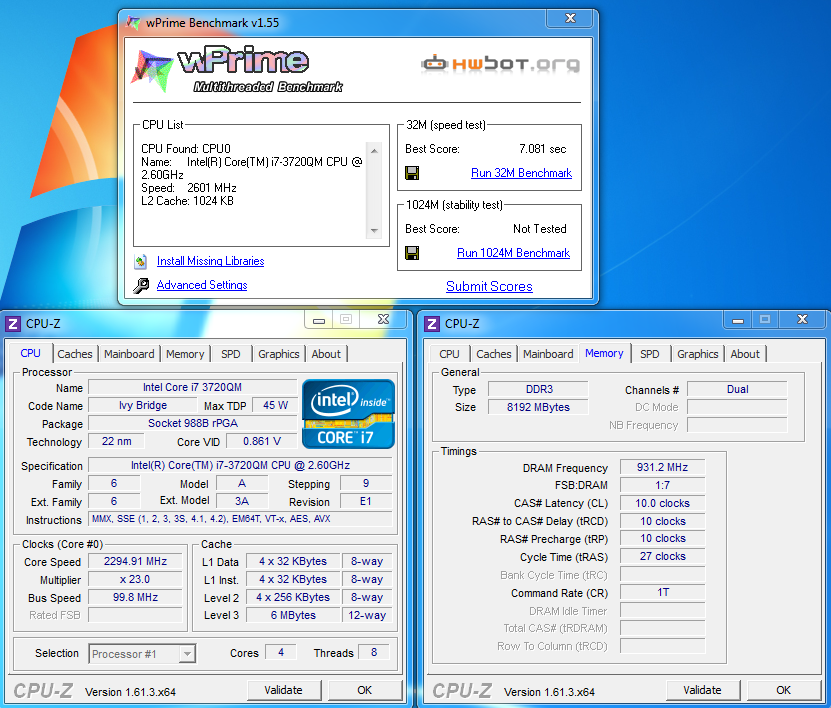This screenshot has width=831, height=708.
Task: Click the wPrime title bar app icon
Action: click(x=133, y=23)
